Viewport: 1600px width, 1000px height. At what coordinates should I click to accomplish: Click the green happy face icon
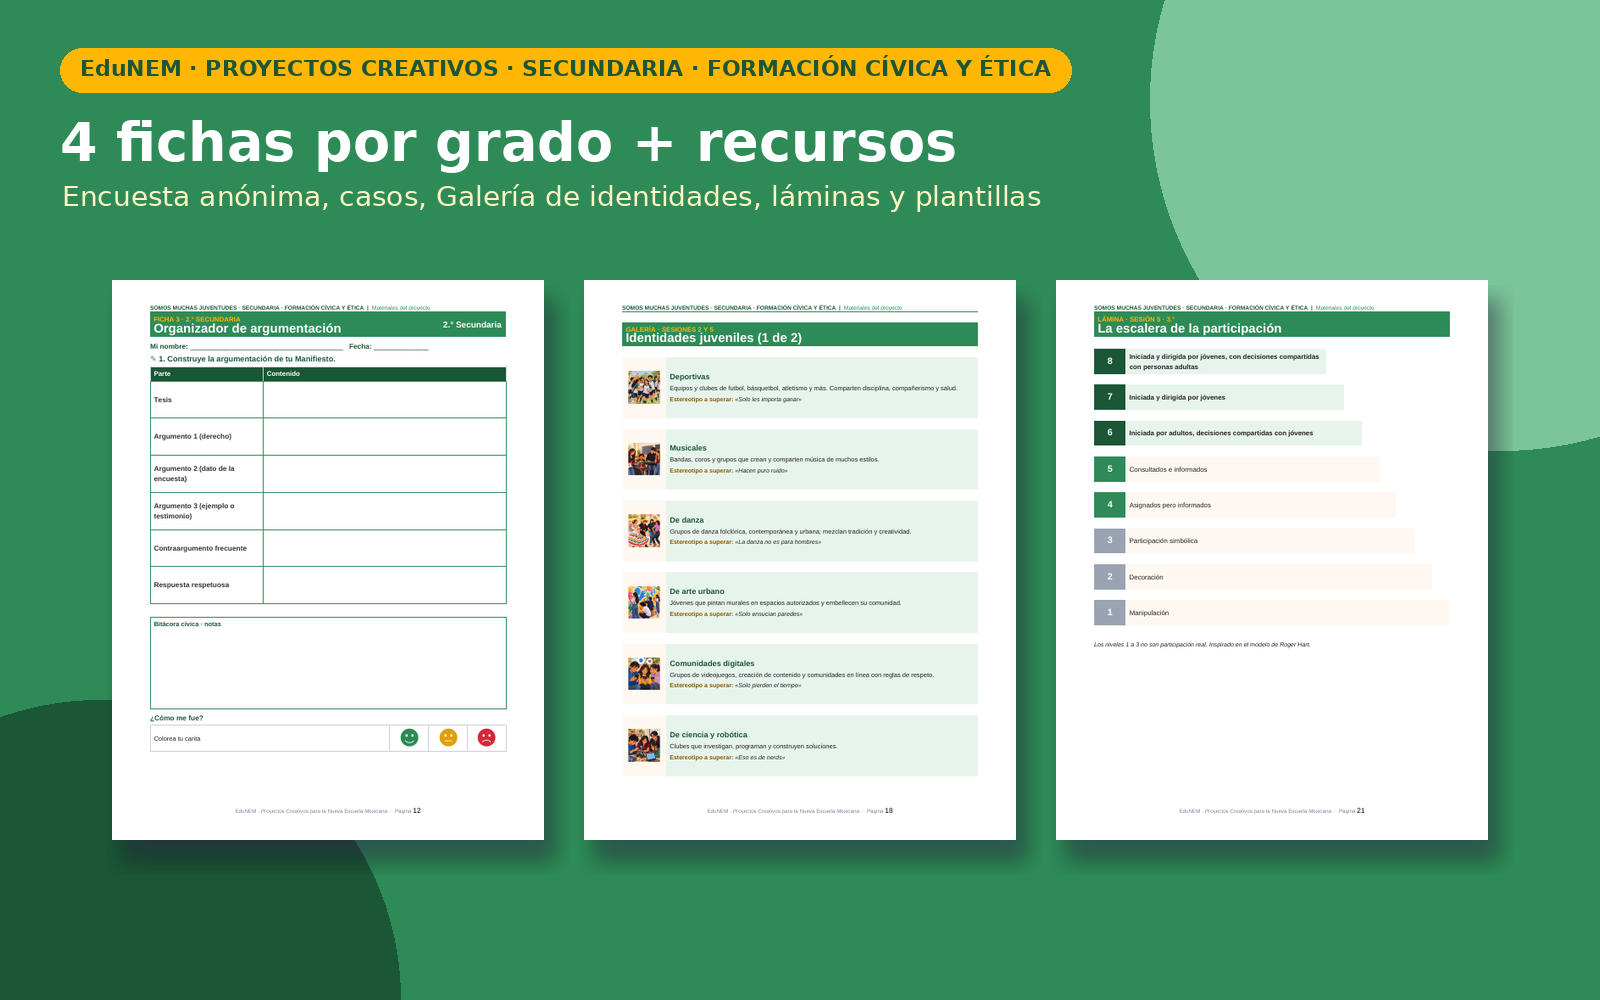[409, 737]
